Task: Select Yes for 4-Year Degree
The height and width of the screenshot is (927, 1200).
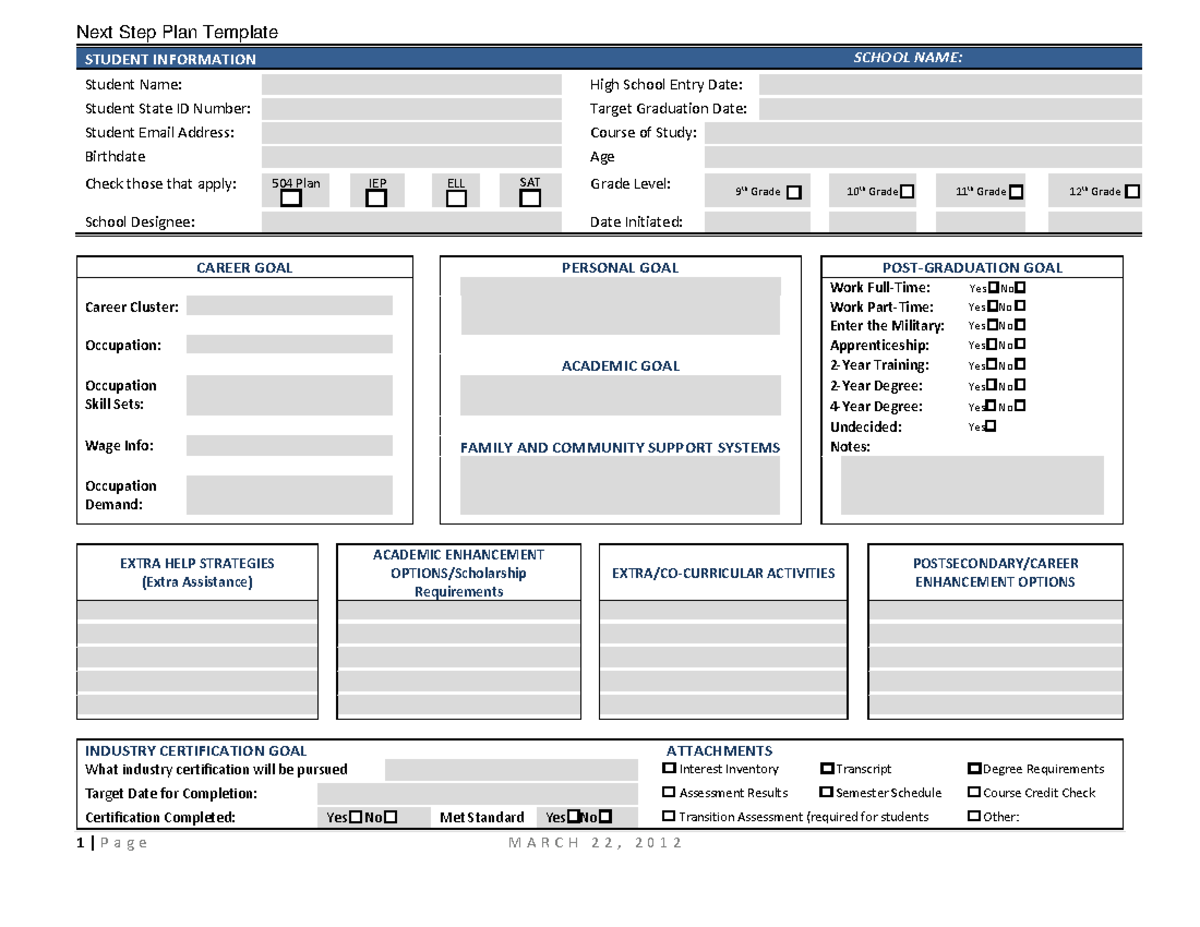Action: click(992, 407)
